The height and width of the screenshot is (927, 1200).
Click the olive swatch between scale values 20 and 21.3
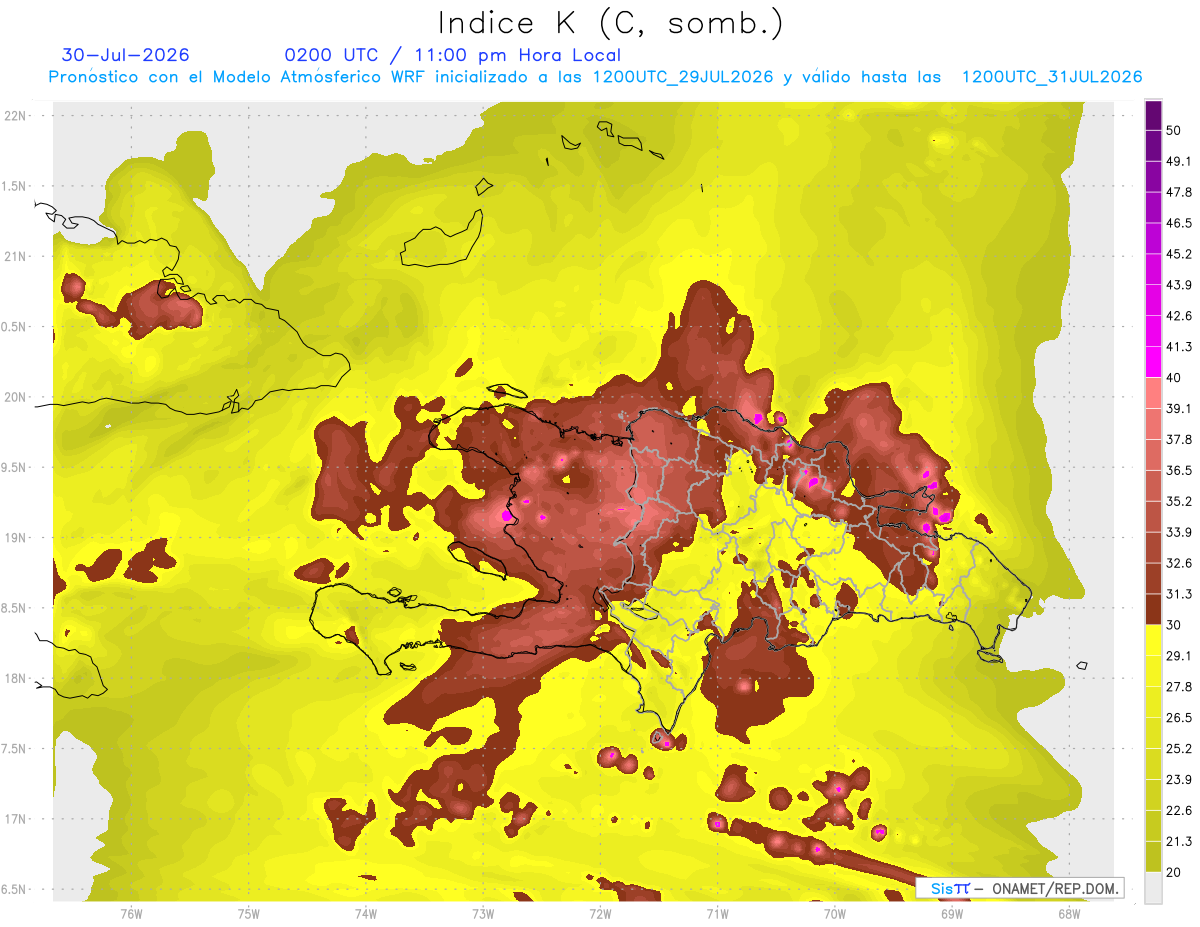click(1153, 857)
